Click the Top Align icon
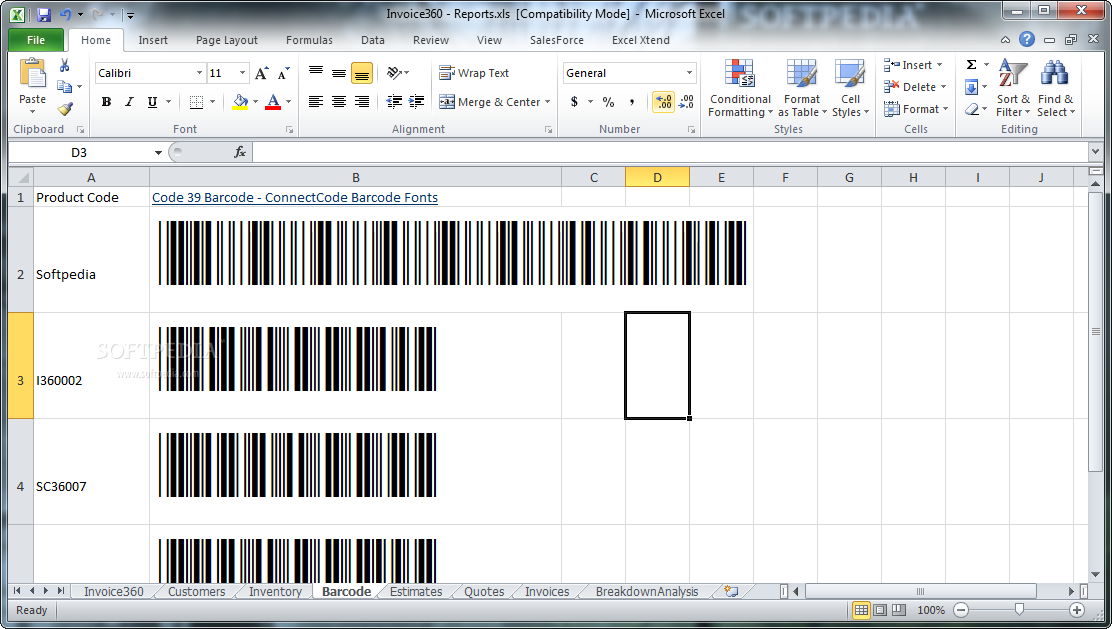The image size is (1112, 629). 316,72
